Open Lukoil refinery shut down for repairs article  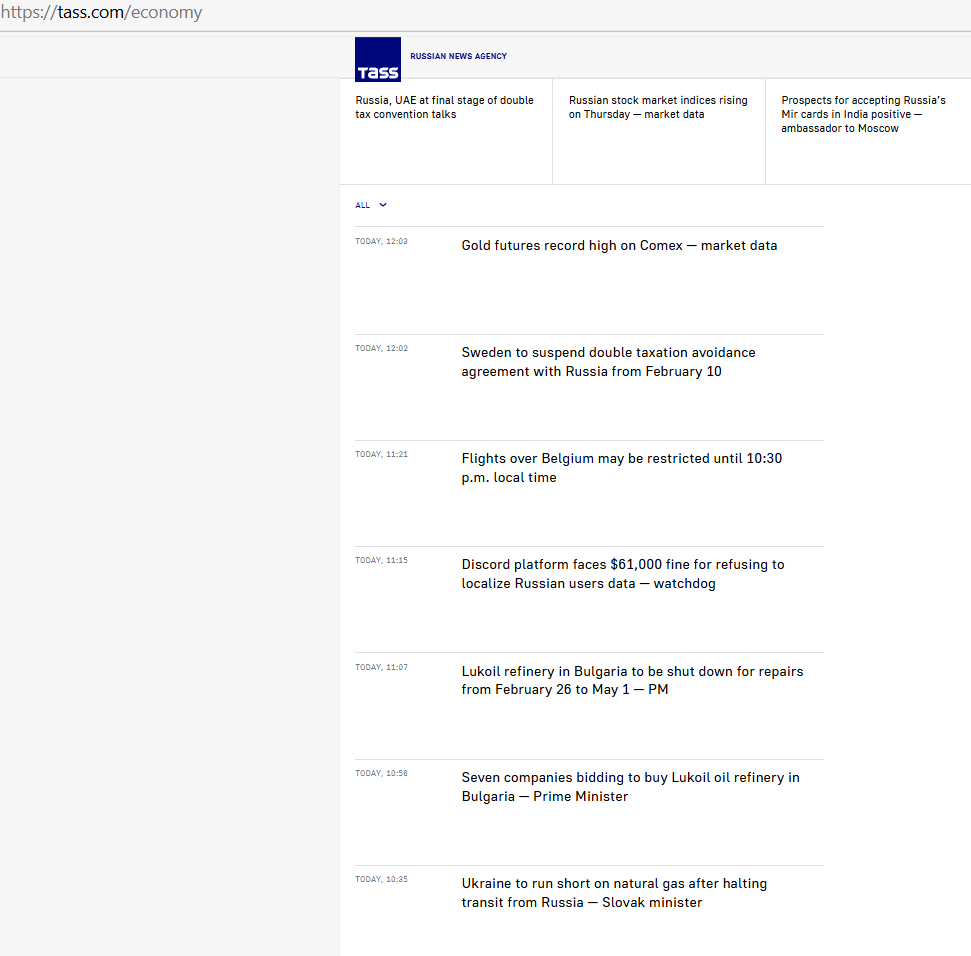(632, 680)
